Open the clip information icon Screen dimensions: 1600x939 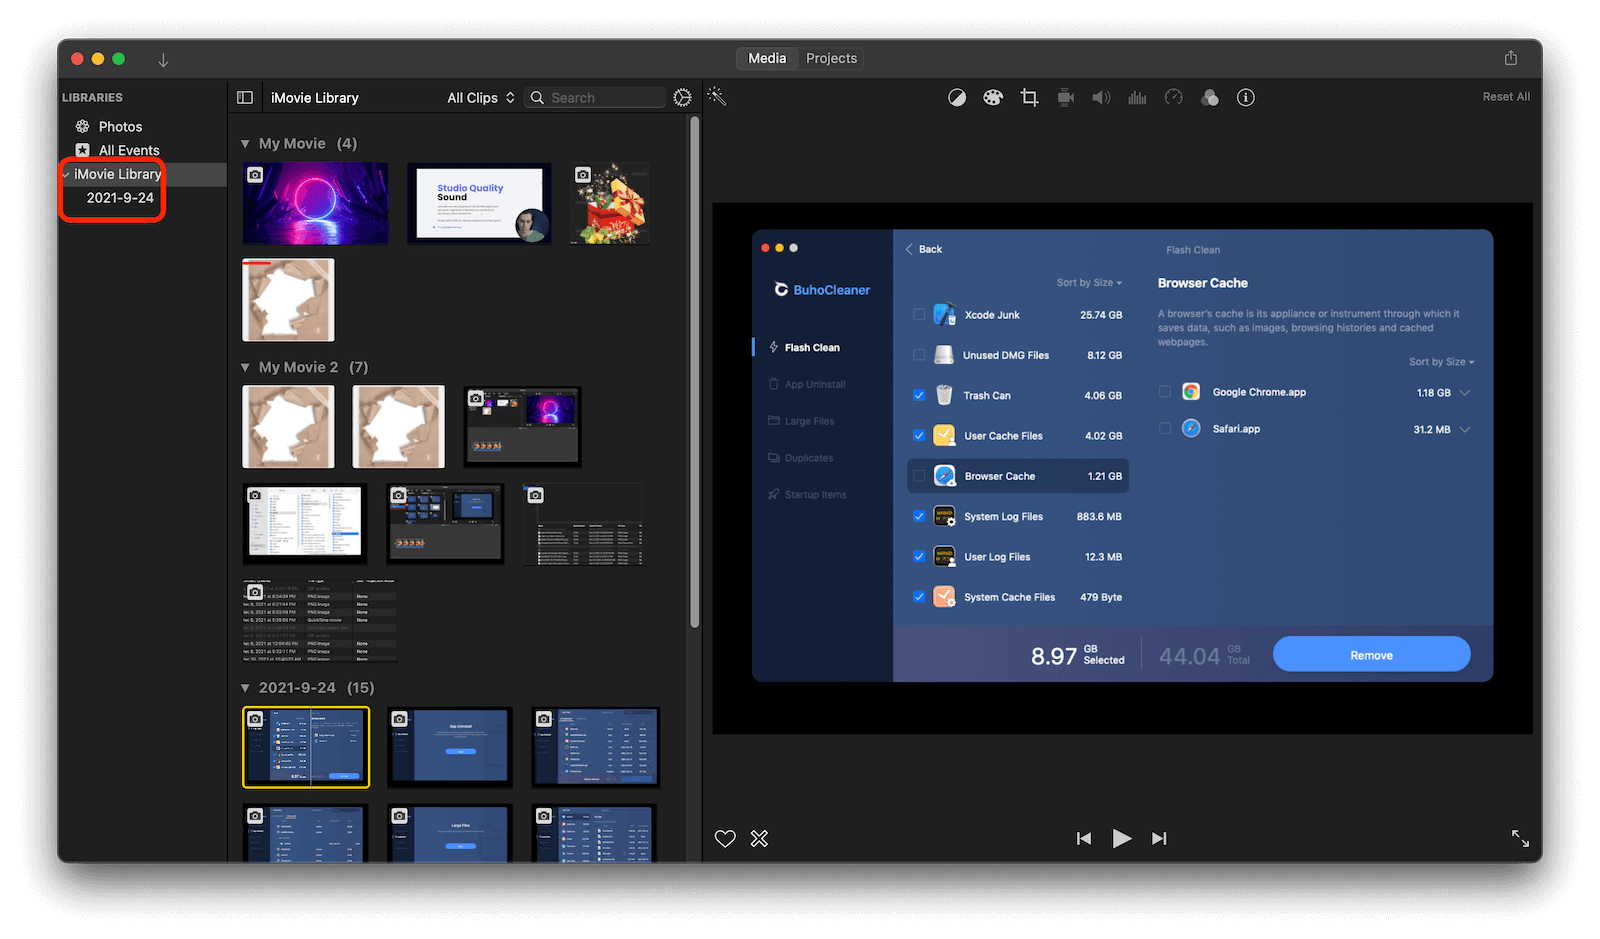click(x=1246, y=97)
